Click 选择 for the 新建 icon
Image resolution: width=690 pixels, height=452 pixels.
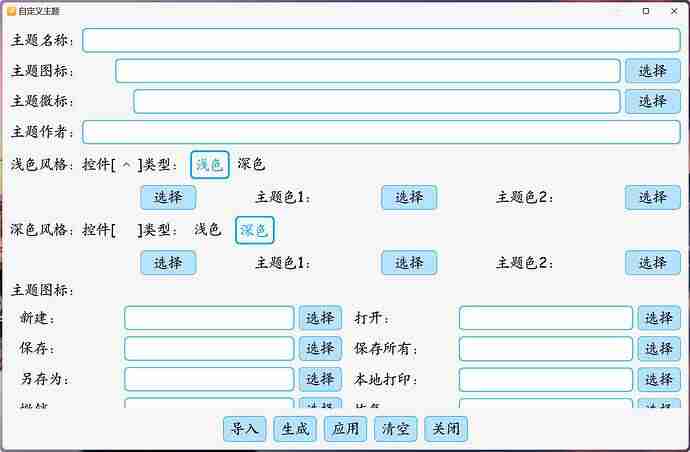[x=320, y=318]
